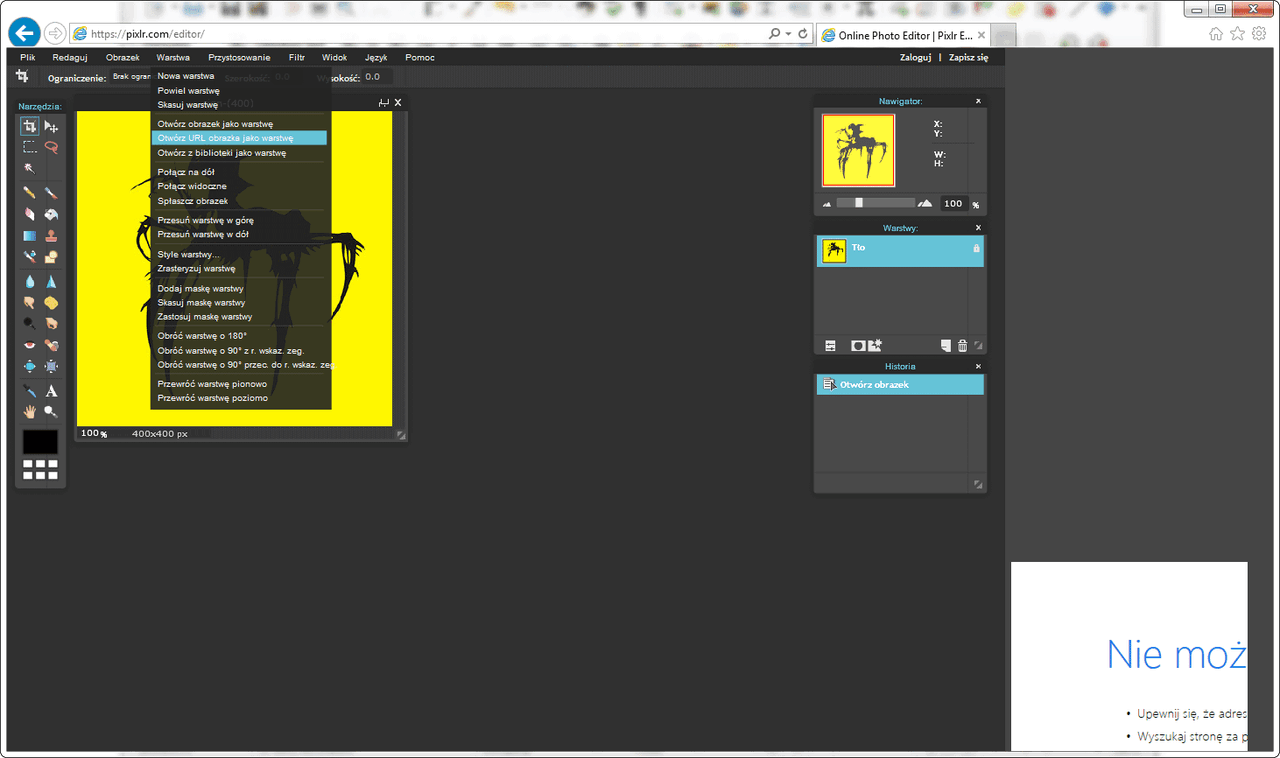Click the browser address bar URL

click(148, 34)
